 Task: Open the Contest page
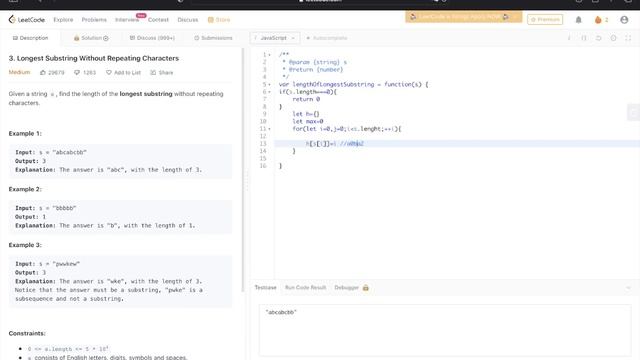click(x=158, y=20)
